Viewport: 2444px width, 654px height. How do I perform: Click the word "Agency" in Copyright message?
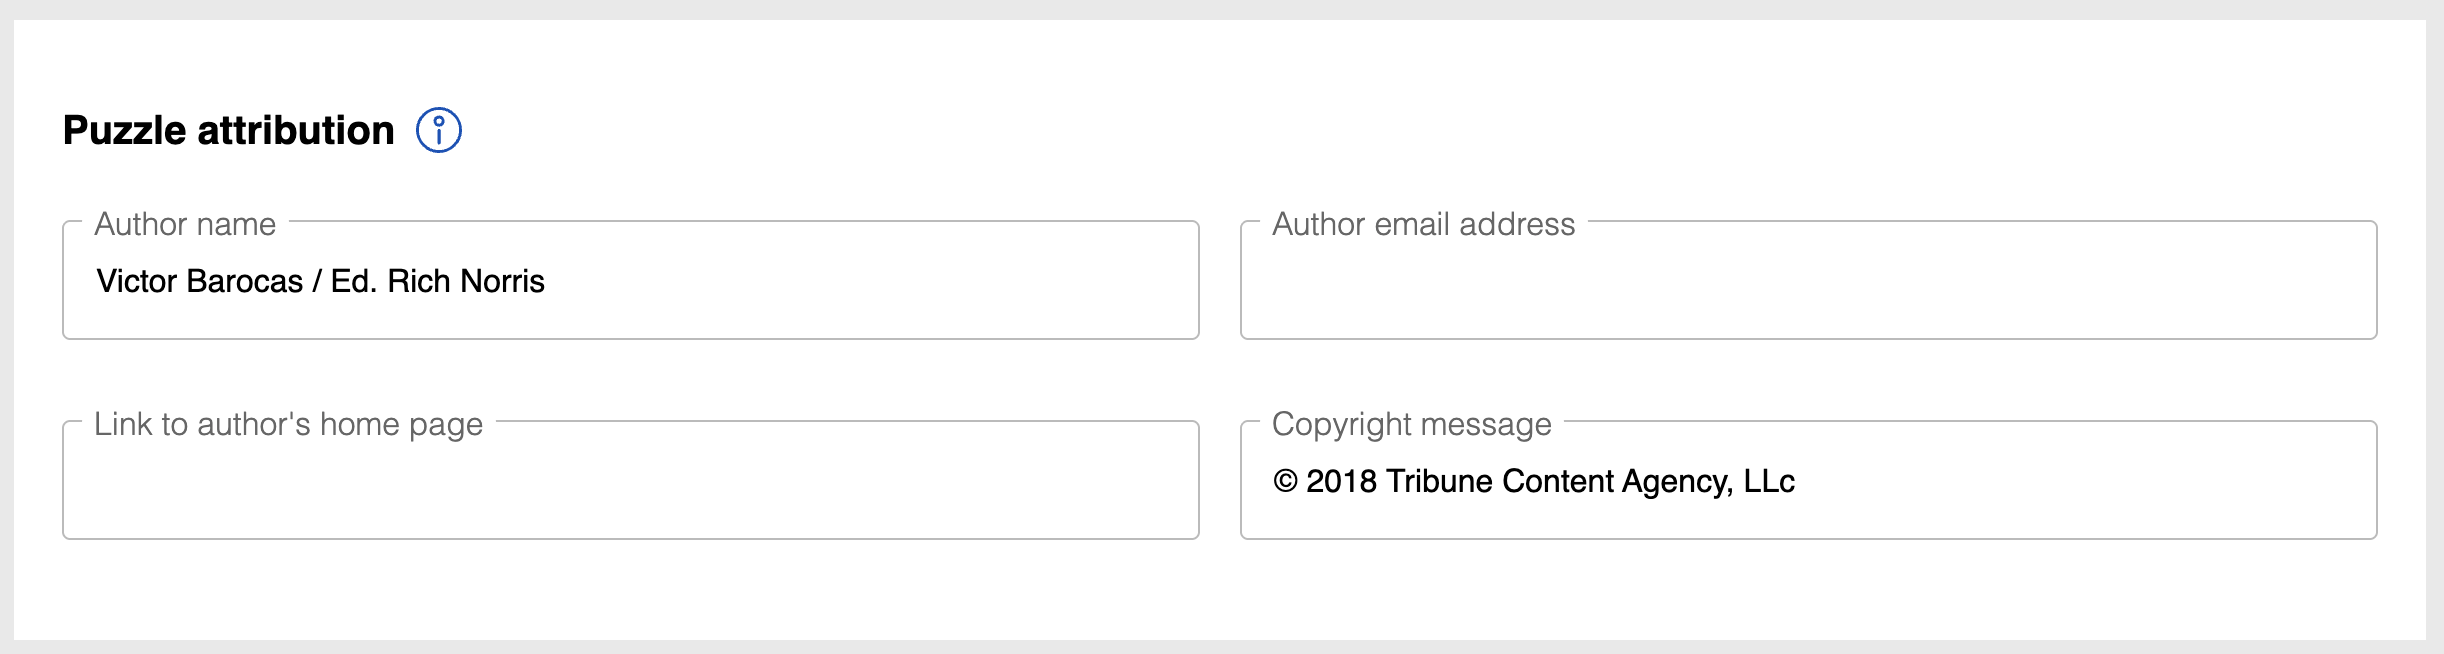pos(1677,481)
